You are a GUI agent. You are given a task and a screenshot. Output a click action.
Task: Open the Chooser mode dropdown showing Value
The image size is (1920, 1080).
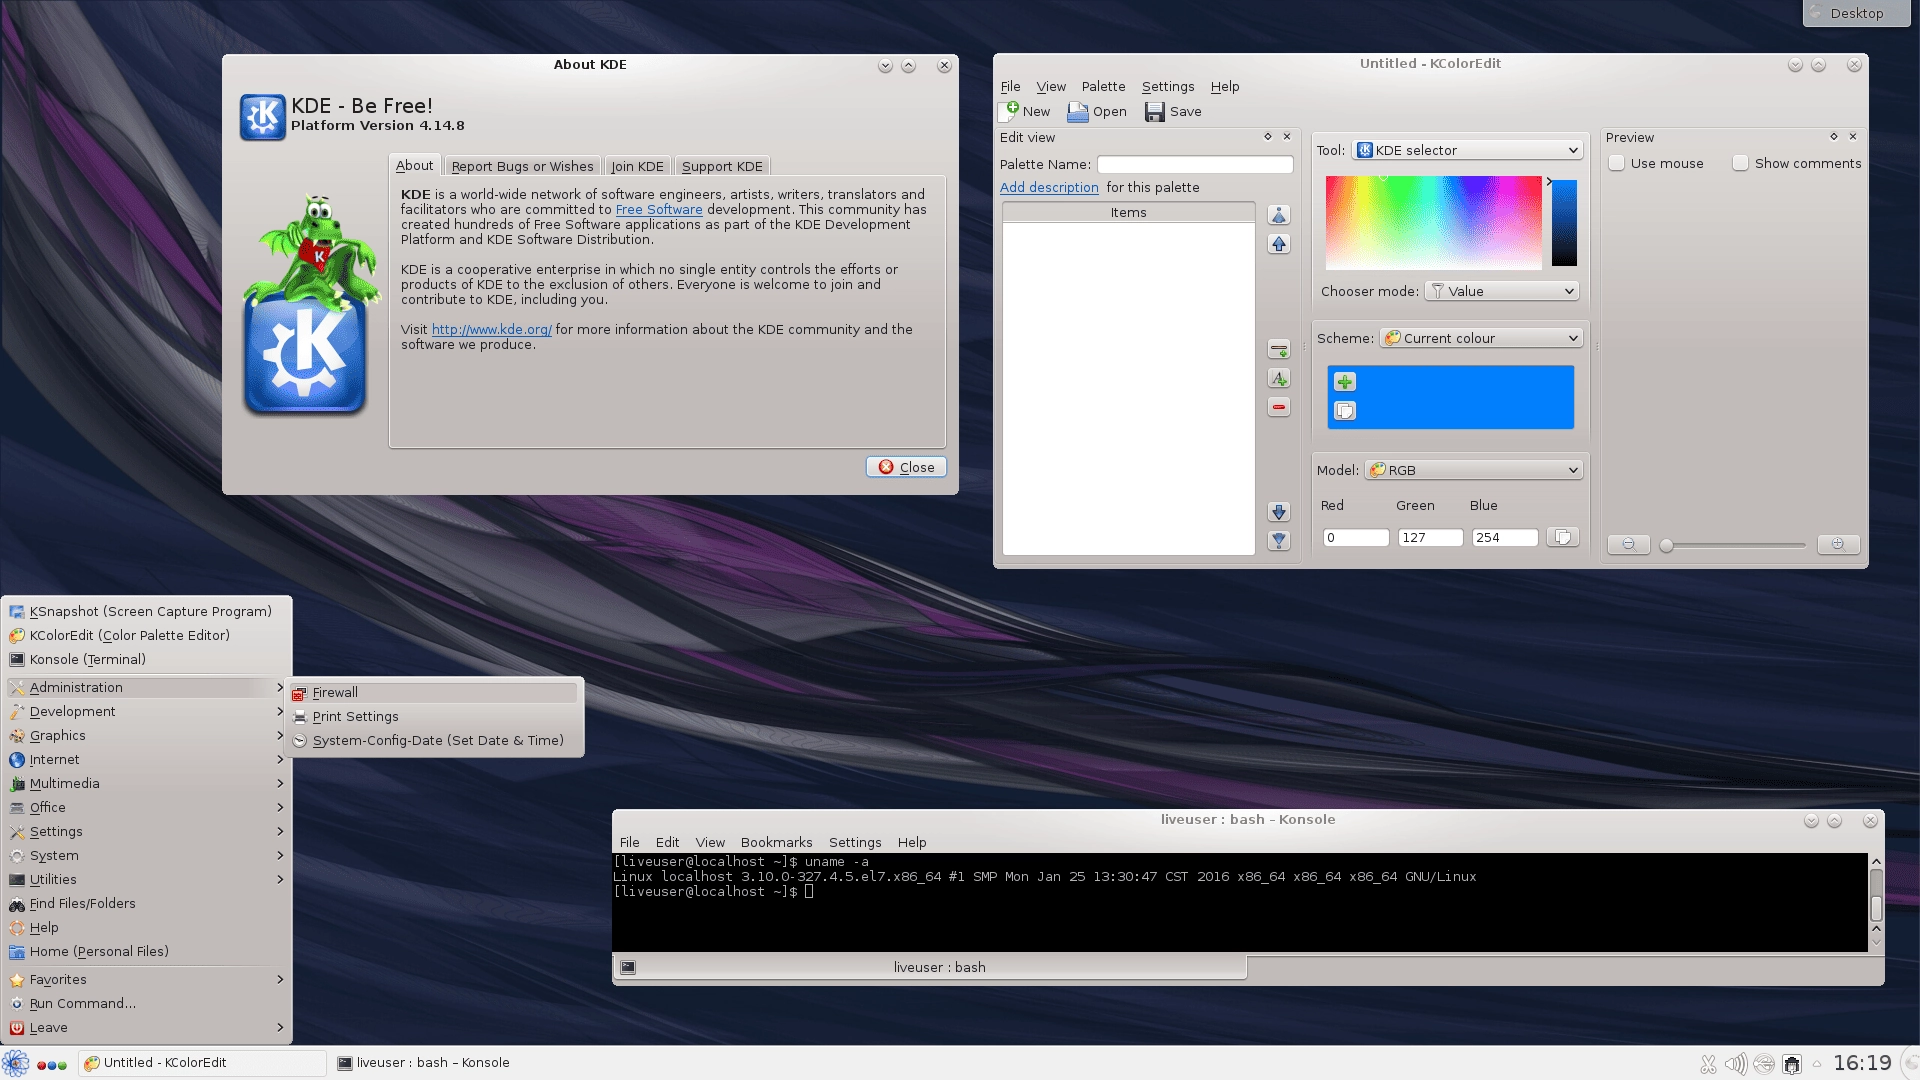(1502, 291)
